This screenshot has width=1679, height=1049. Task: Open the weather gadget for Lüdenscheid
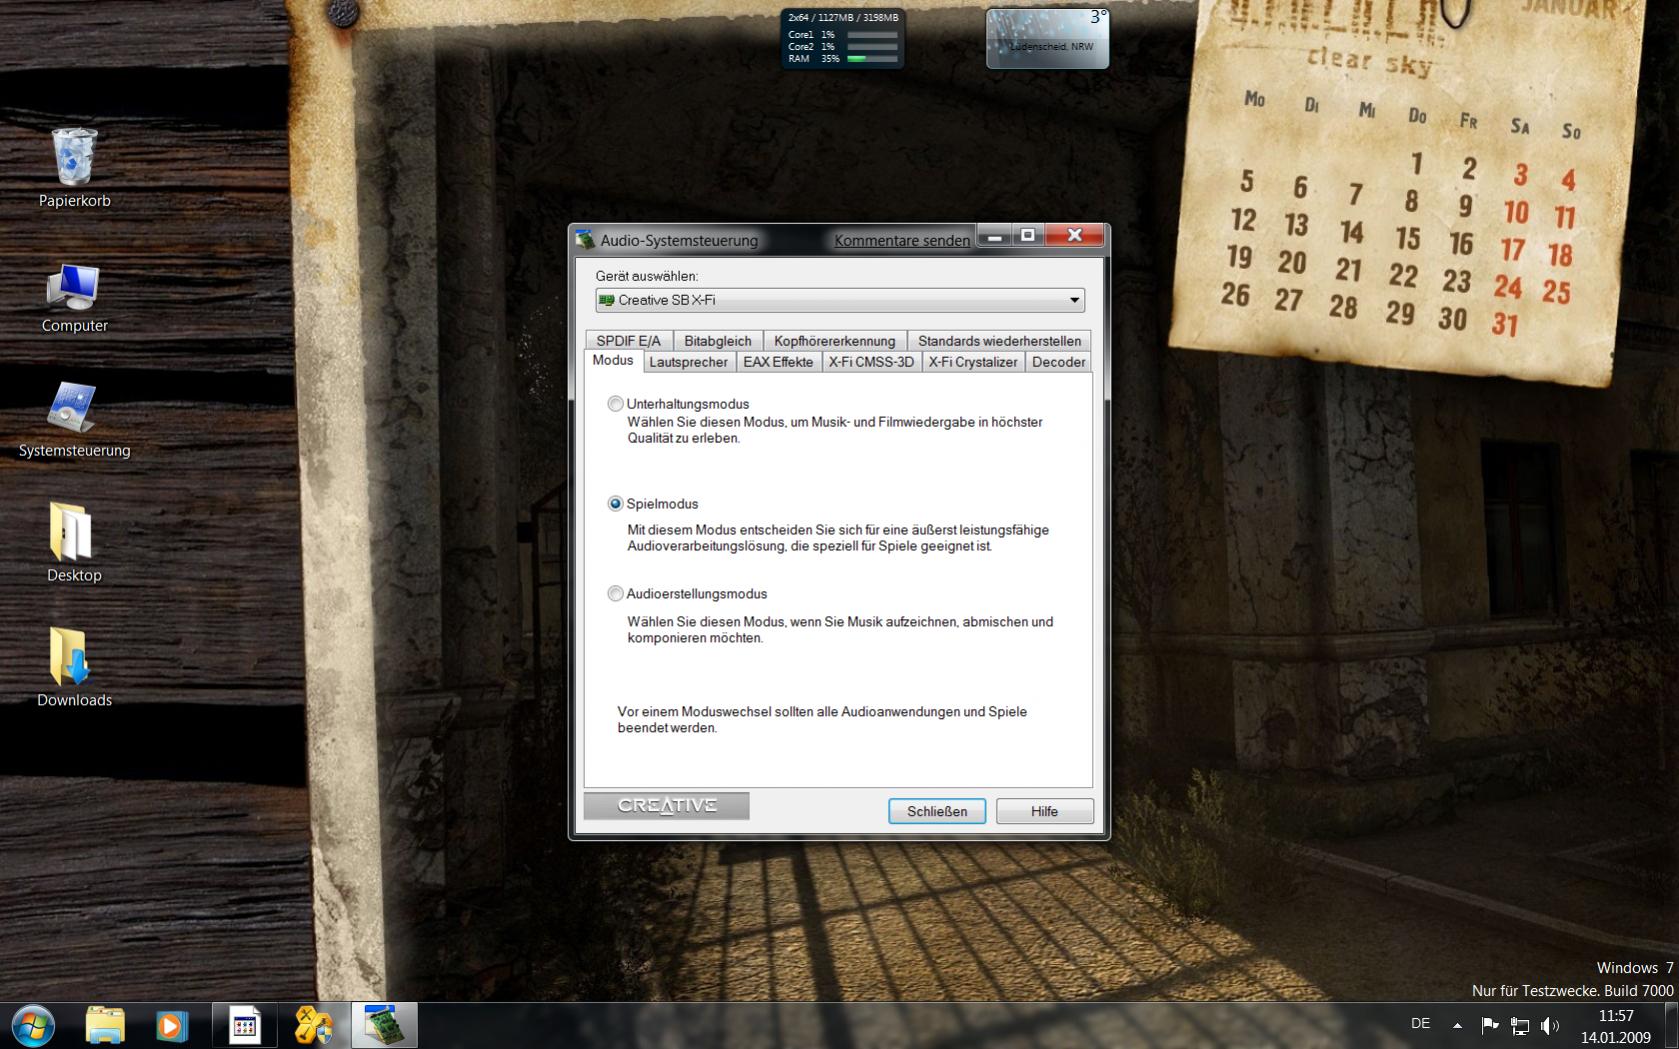(x=1047, y=39)
